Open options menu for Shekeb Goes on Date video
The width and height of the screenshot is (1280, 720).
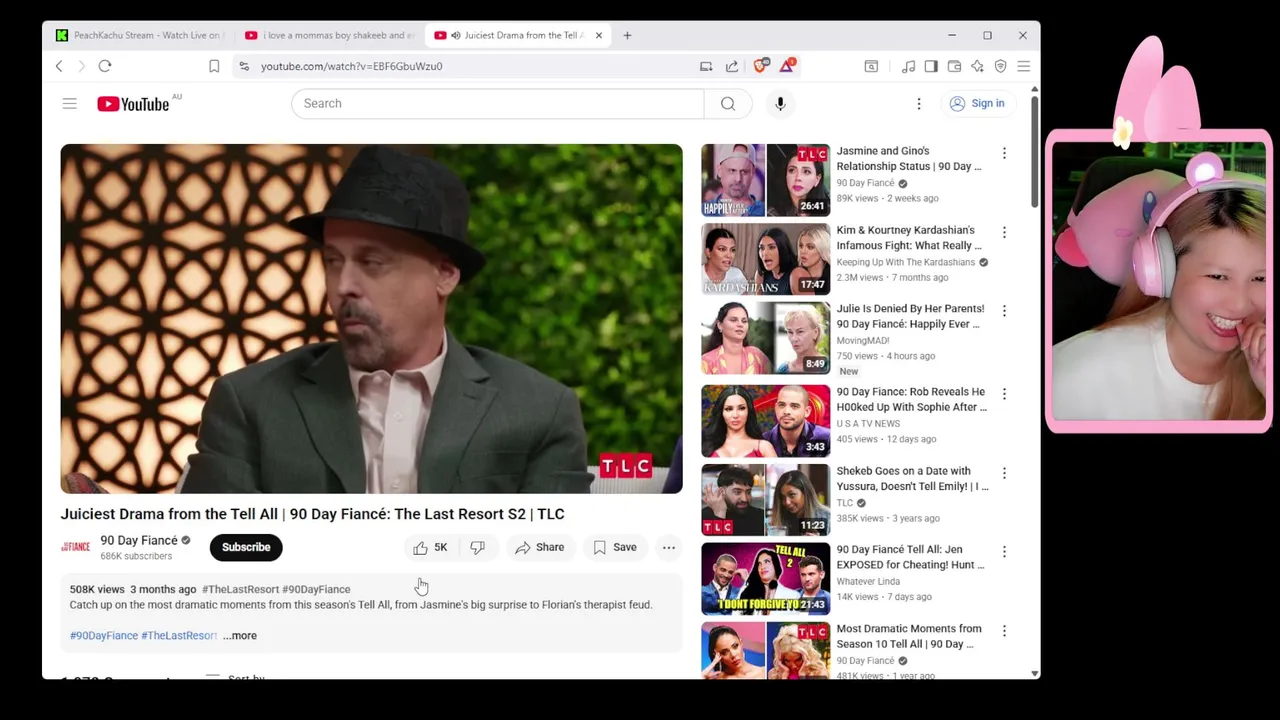pos(1004,473)
